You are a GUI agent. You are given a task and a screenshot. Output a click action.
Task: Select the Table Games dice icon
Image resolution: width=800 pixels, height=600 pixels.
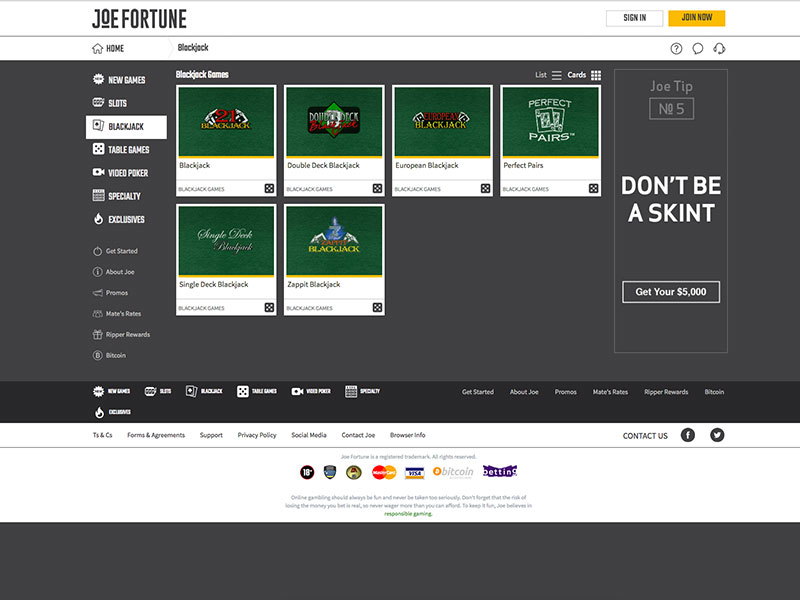point(97,150)
